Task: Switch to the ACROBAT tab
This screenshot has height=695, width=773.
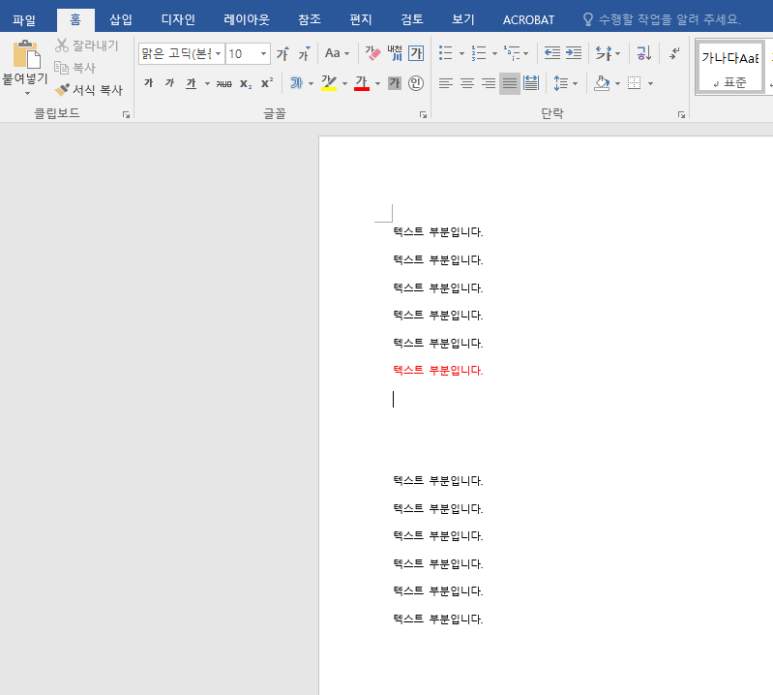Action: point(528,20)
